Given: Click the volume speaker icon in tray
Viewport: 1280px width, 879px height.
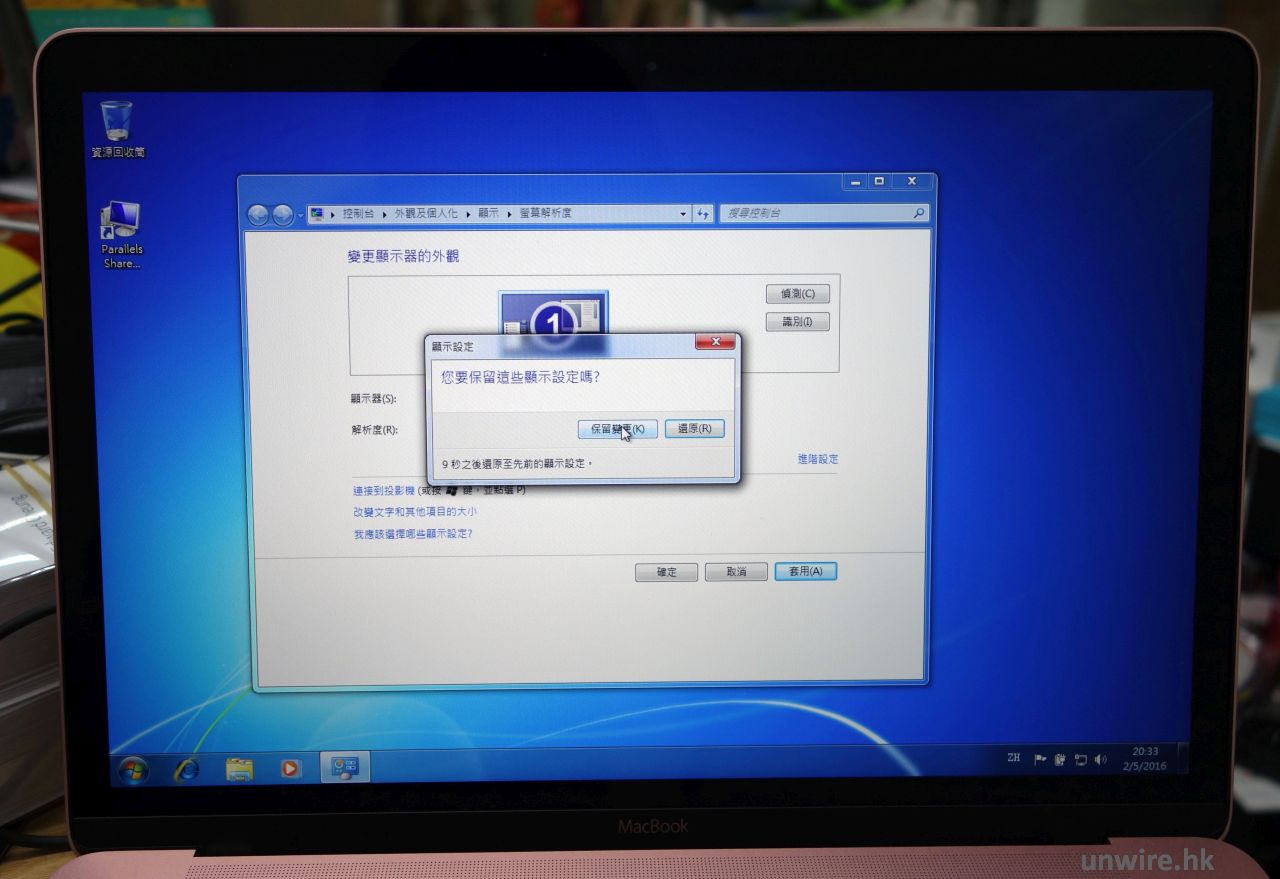Looking at the screenshot, I should pyautogui.click(x=1101, y=760).
